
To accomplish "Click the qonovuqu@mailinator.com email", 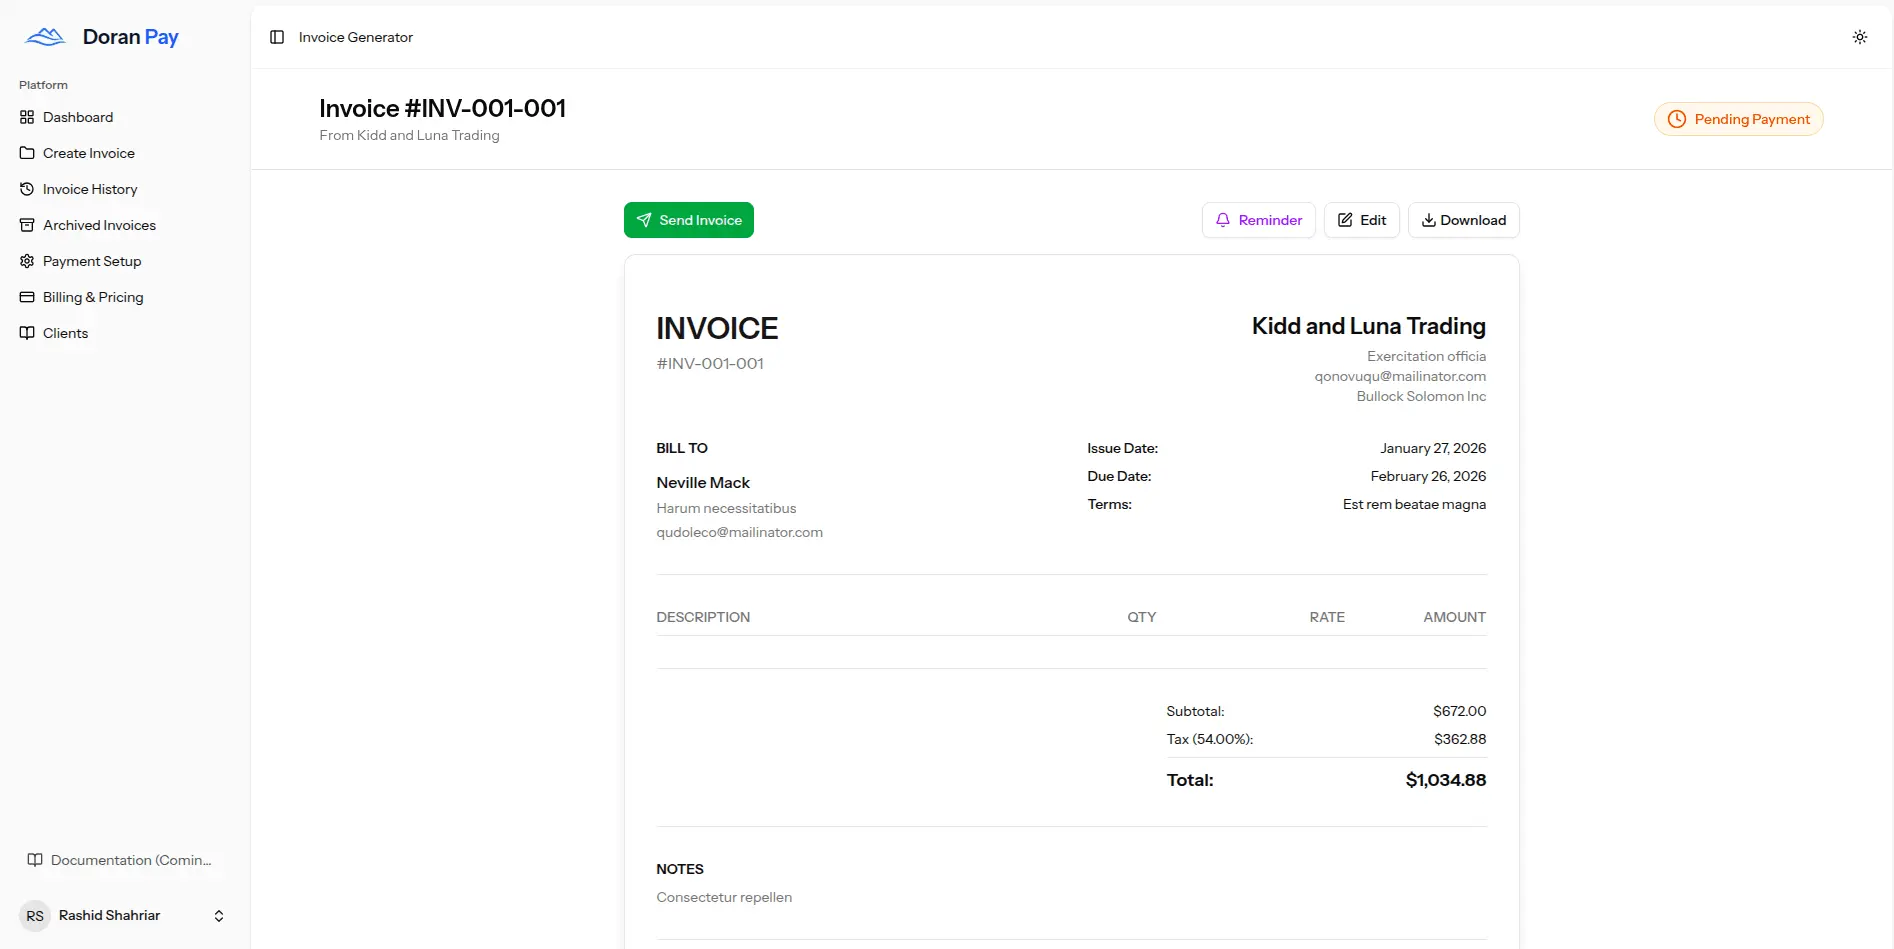I will 1400,376.
